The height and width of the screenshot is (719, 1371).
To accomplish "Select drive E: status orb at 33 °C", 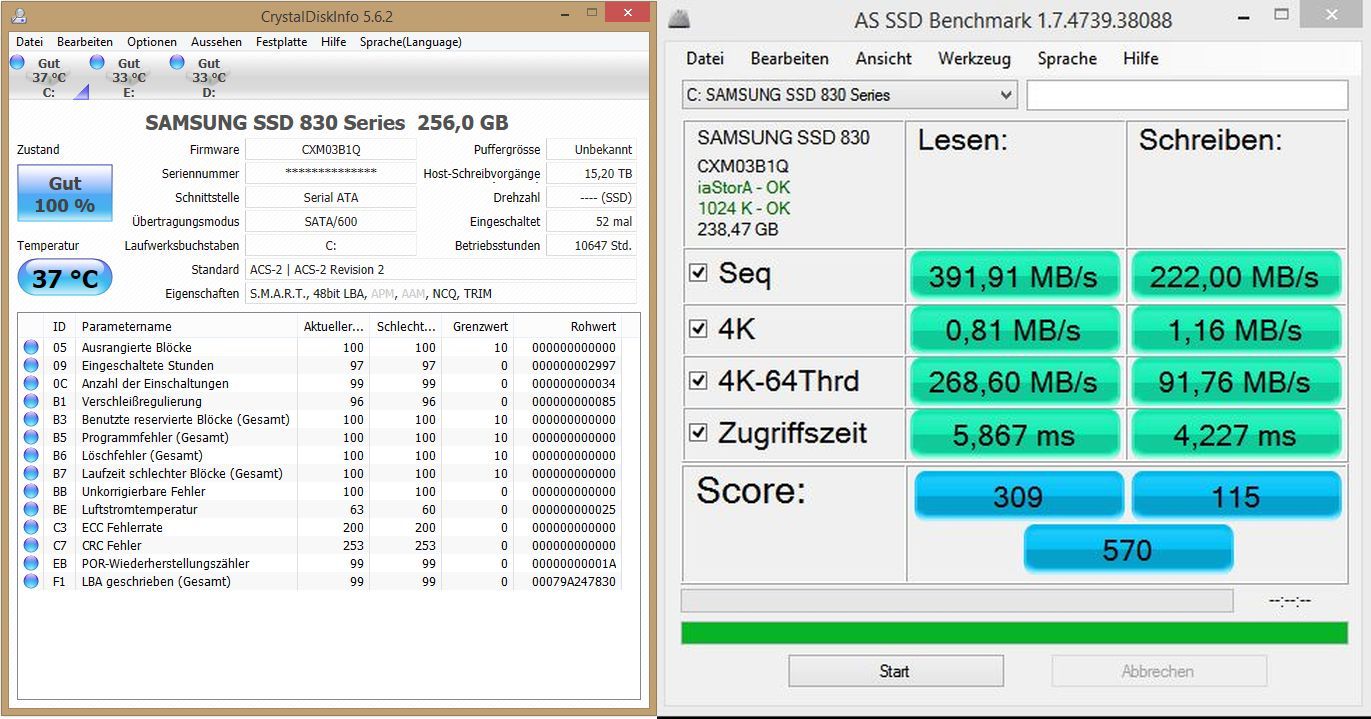I will click(x=98, y=63).
